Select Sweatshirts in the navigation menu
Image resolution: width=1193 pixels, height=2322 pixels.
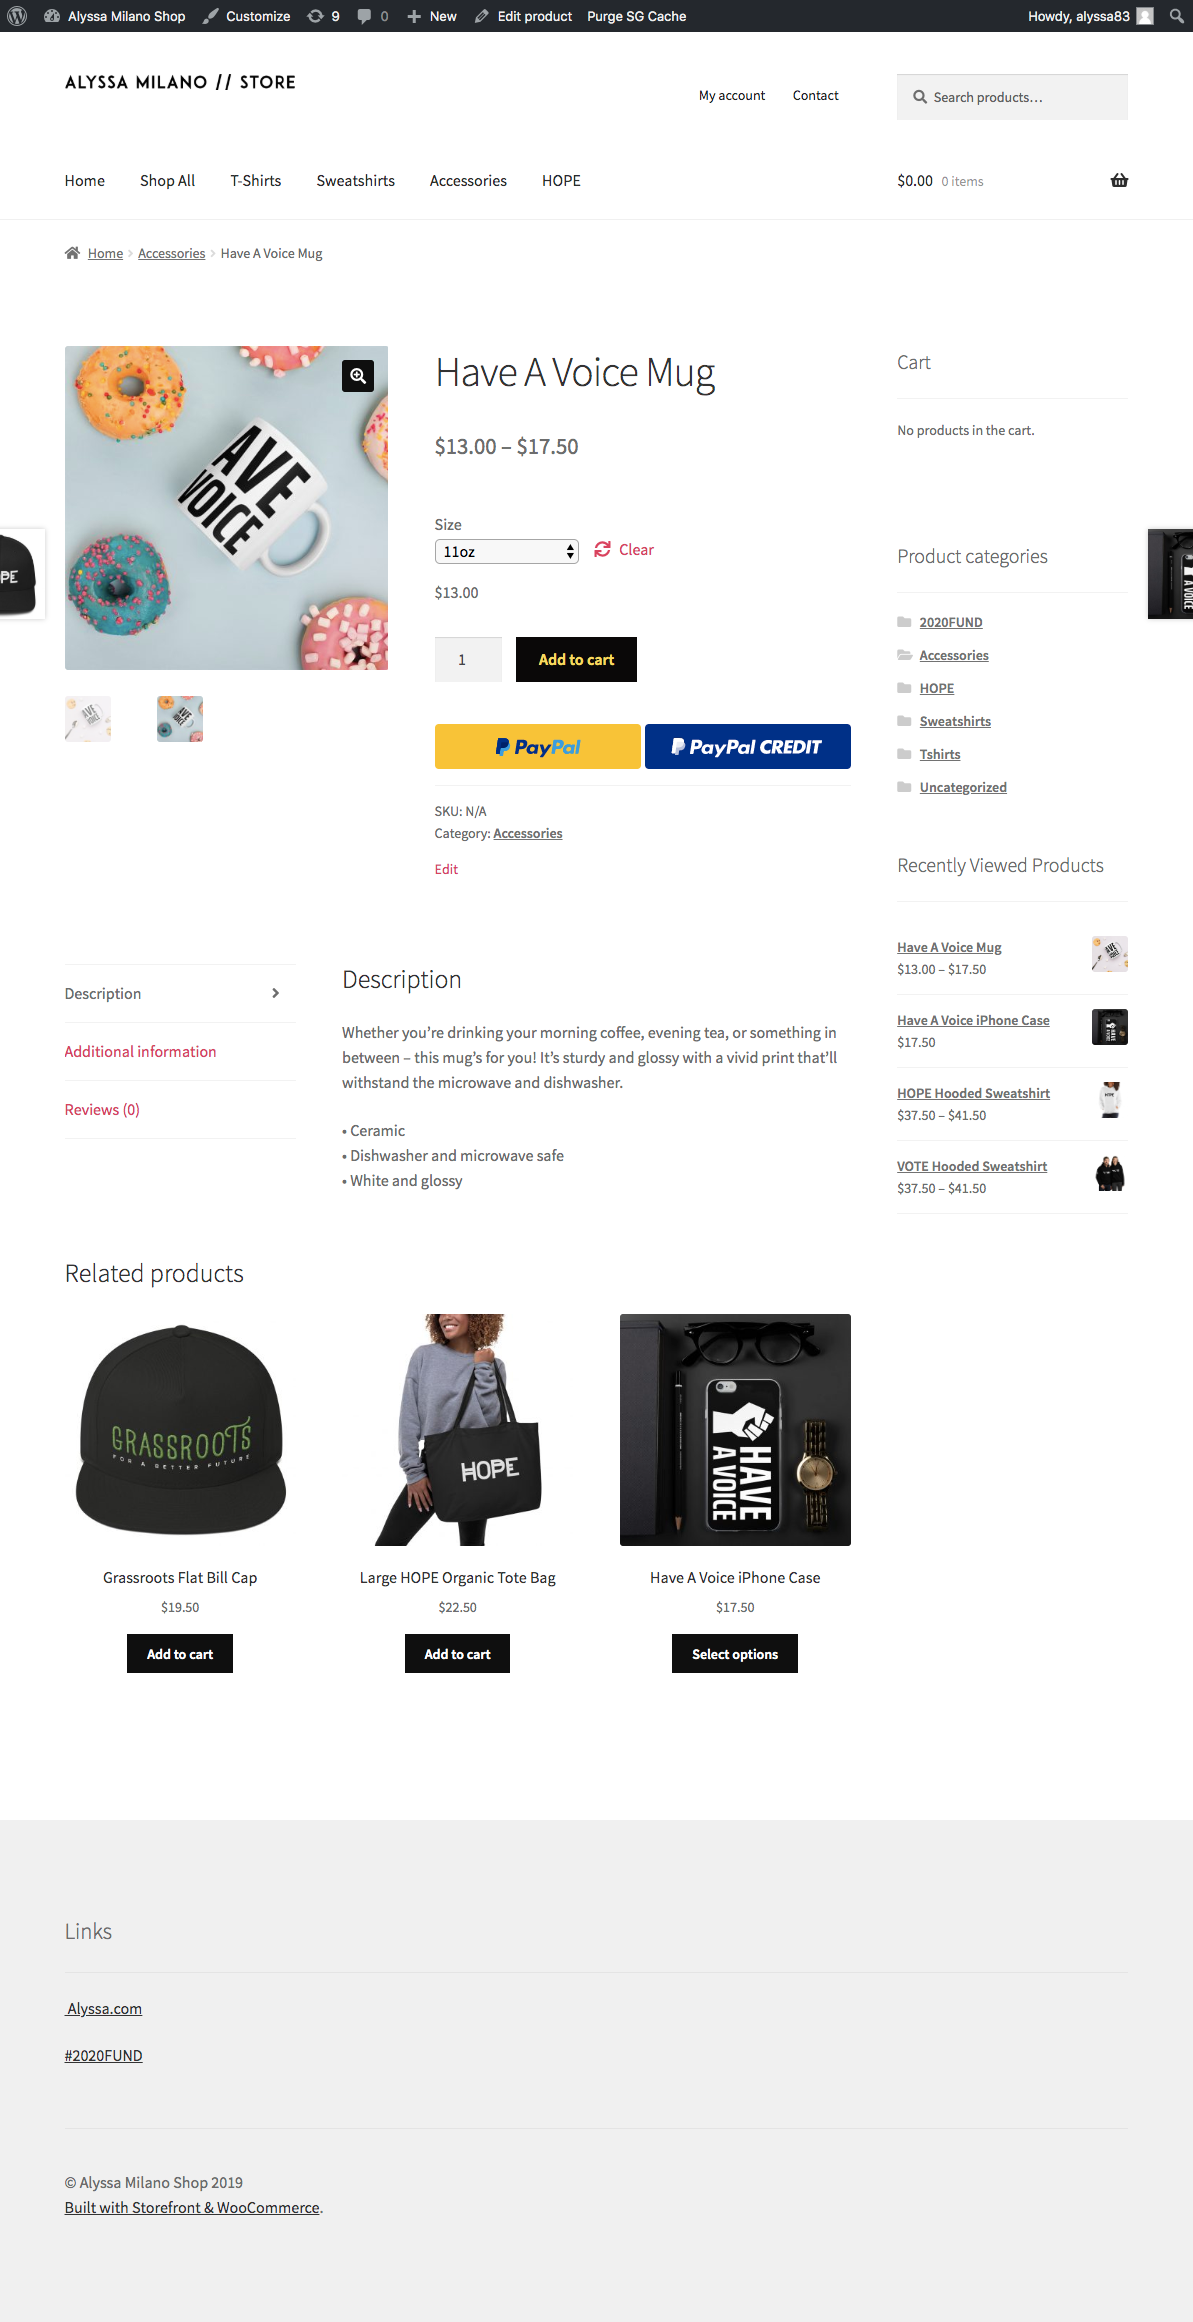coord(356,181)
